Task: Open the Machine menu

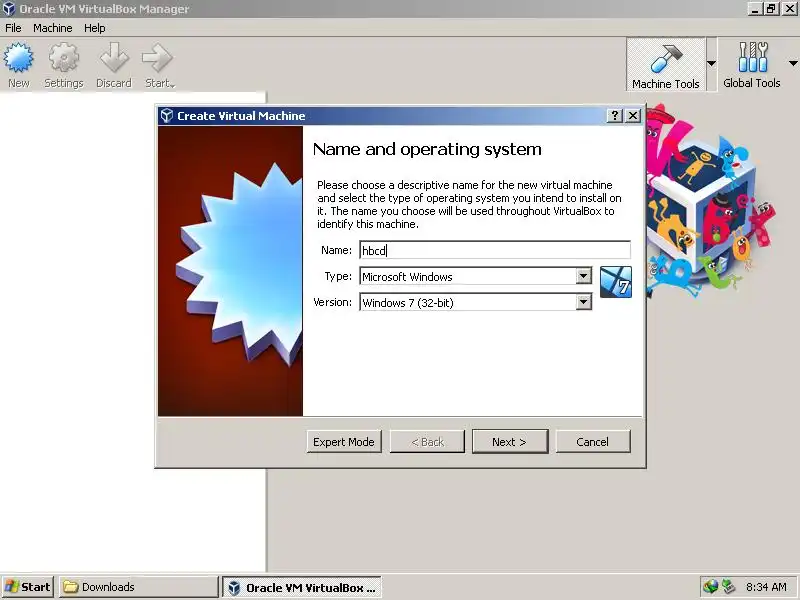Action: [x=53, y=28]
